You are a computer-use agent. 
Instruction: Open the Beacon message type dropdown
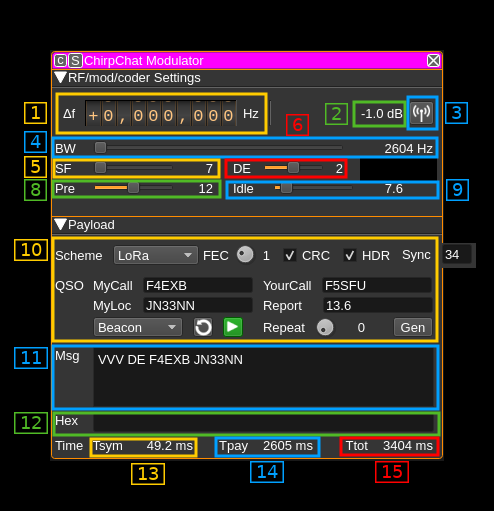[138, 327]
